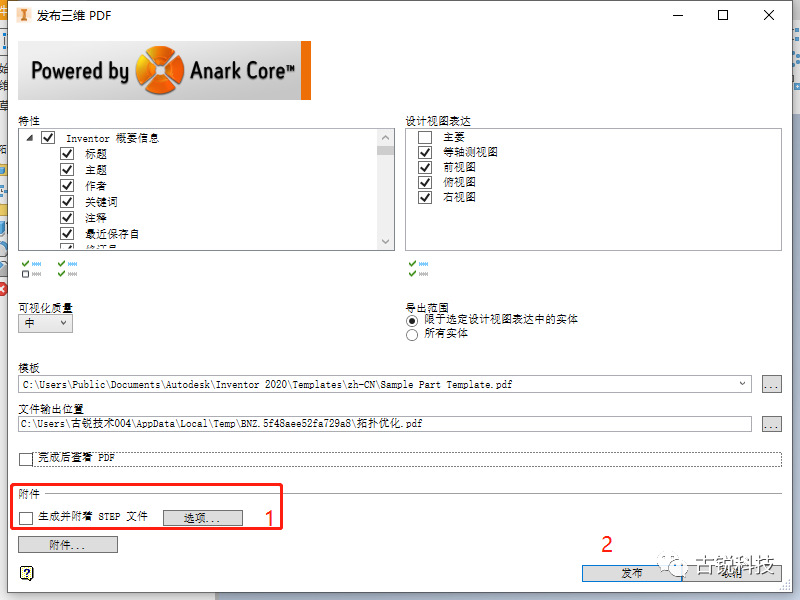Toggle the 前视图 checkbox
Image resolution: width=800 pixels, height=600 pixels.
point(425,167)
